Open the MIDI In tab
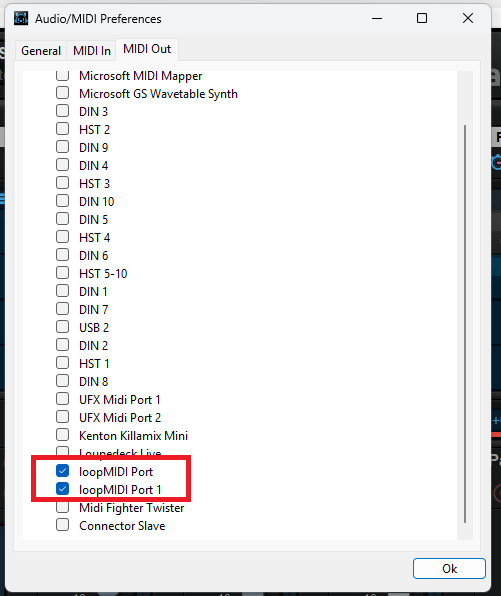This screenshot has width=501, height=596. tap(92, 51)
